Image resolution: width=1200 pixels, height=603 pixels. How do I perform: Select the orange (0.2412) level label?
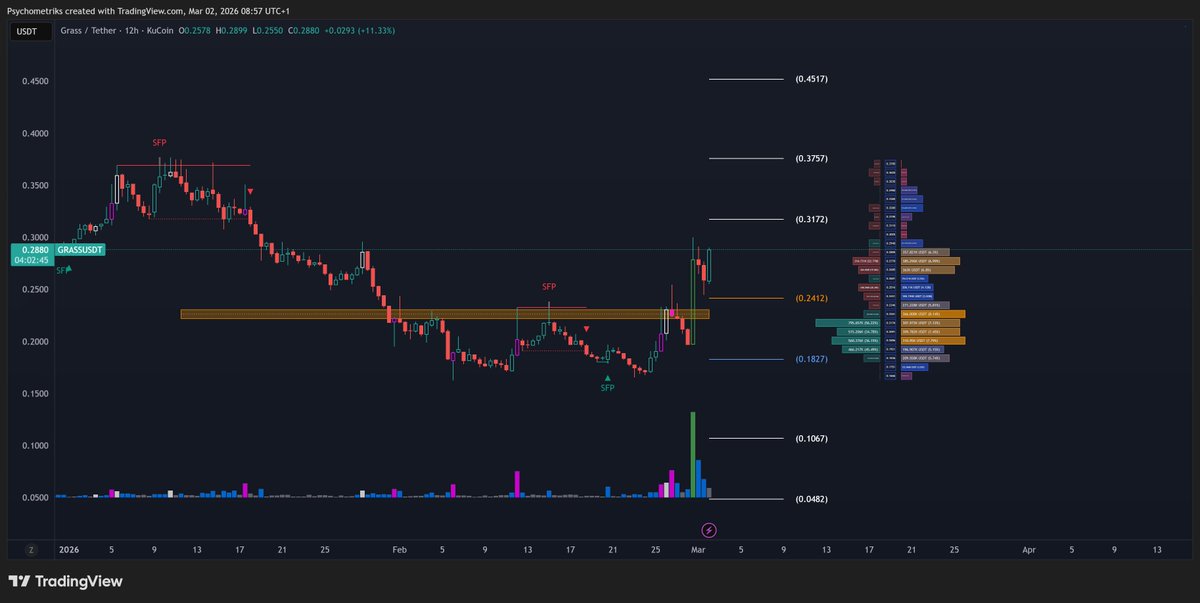pos(811,298)
